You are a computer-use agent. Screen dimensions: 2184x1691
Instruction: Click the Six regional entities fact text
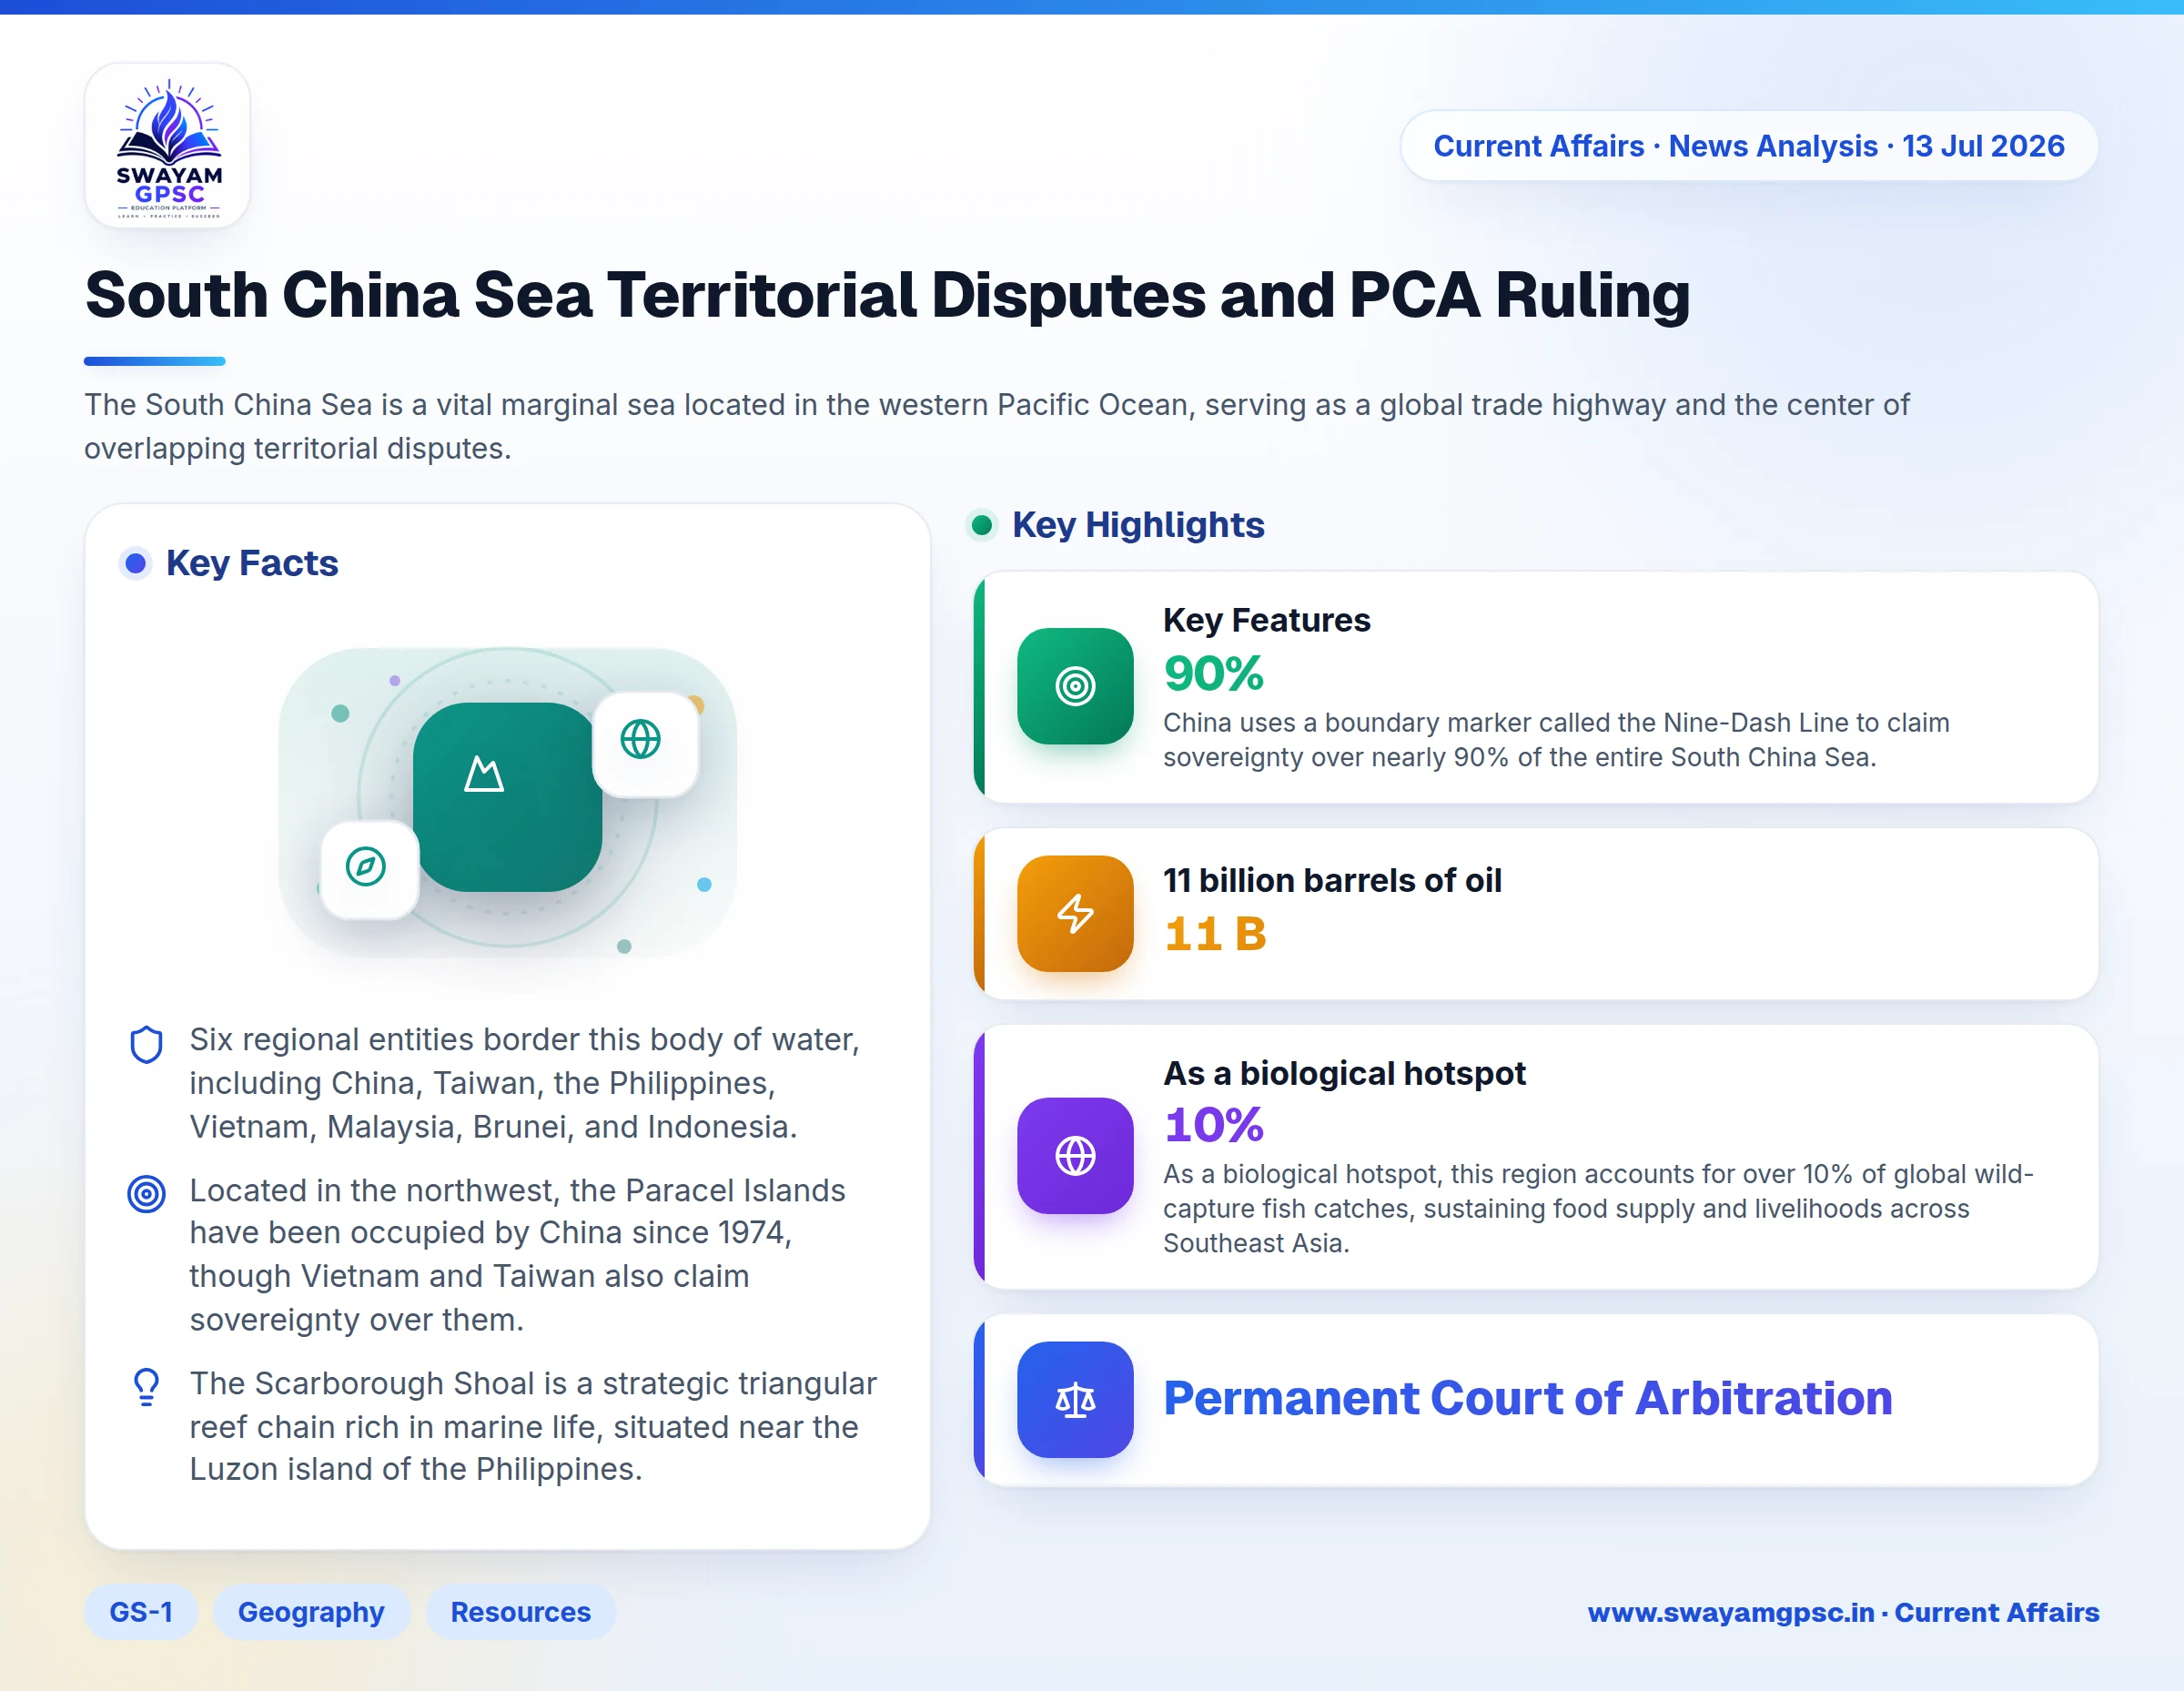(x=525, y=1083)
